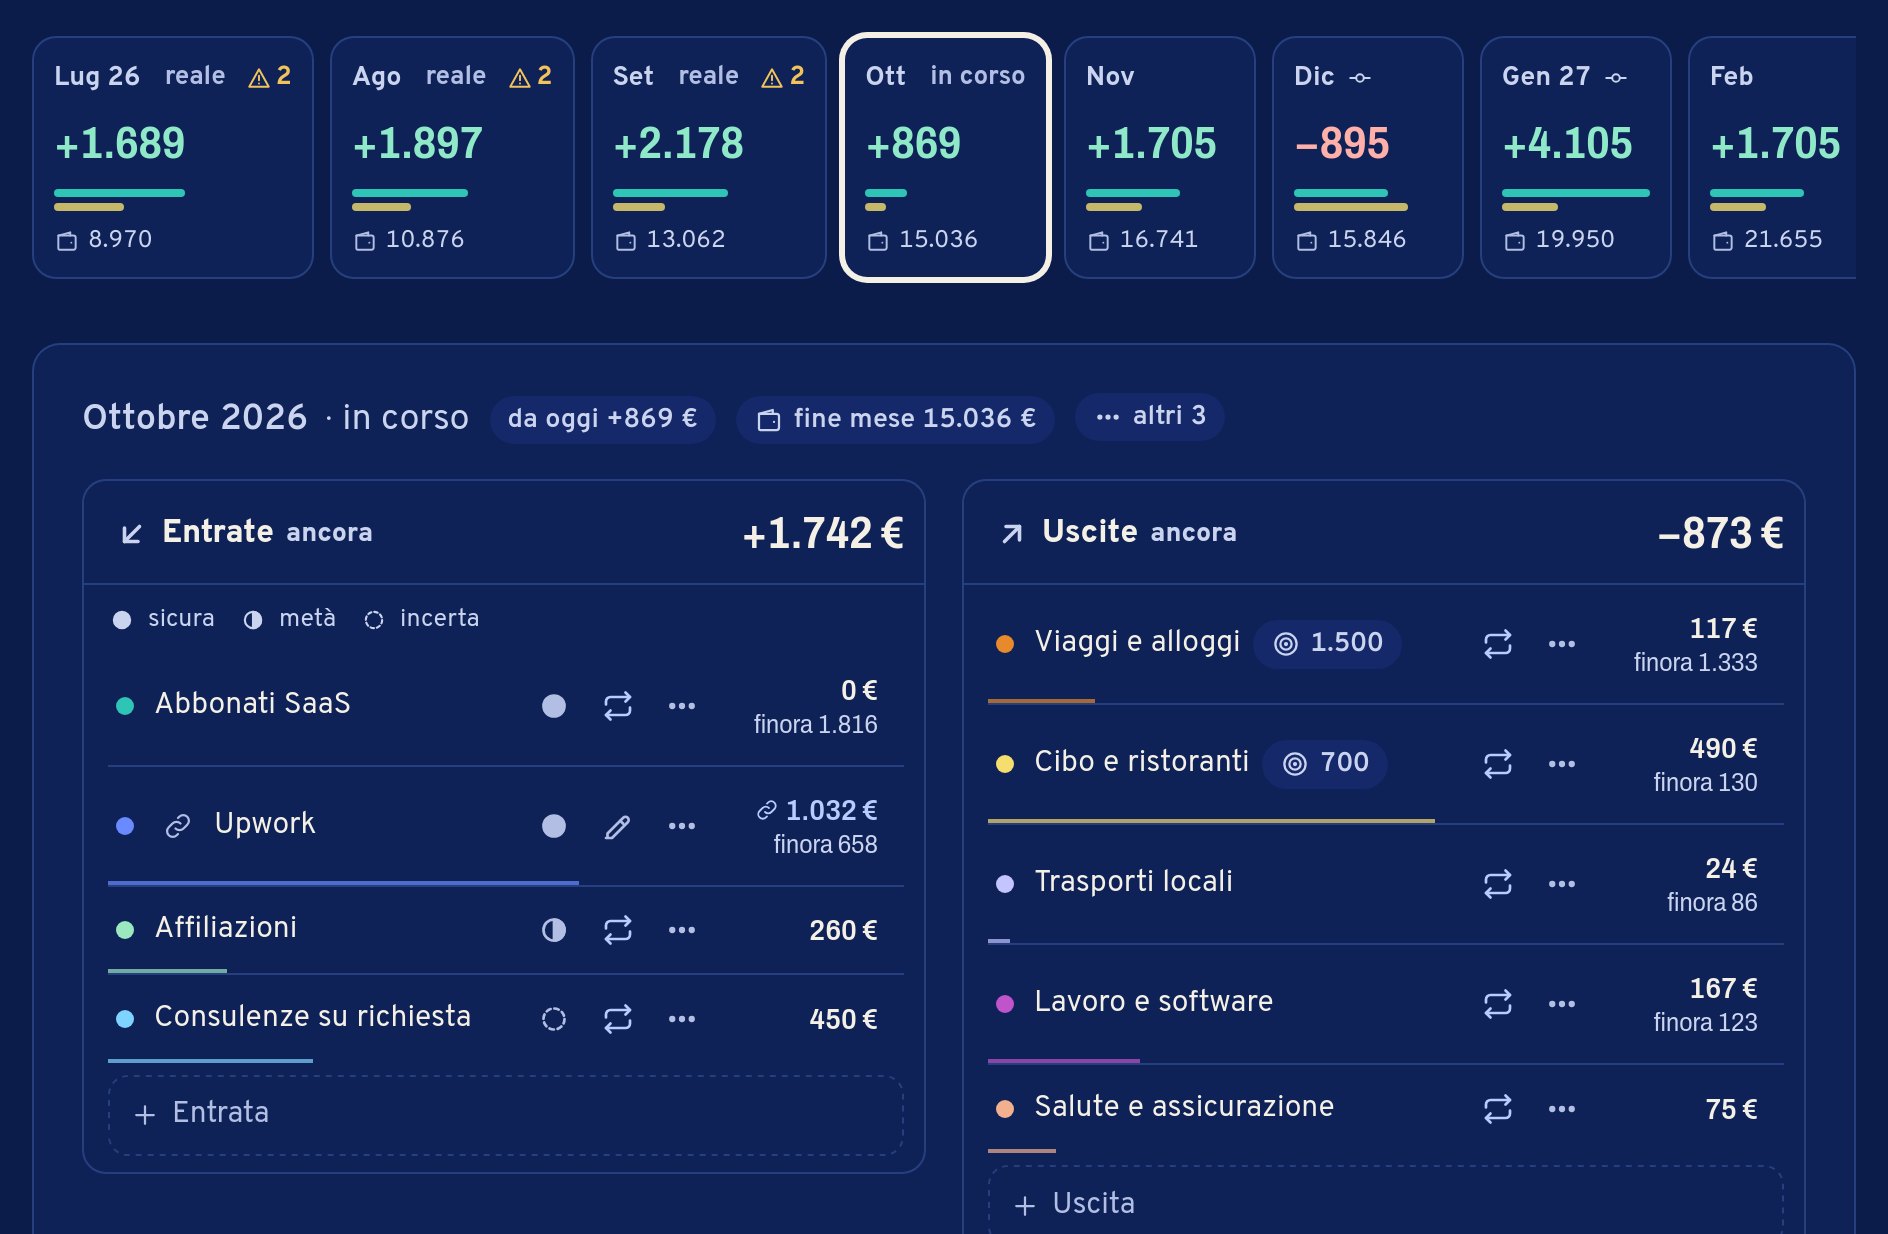Screen dimensions: 1888x1234
Task: Open the Ago month card
Action: [452, 158]
